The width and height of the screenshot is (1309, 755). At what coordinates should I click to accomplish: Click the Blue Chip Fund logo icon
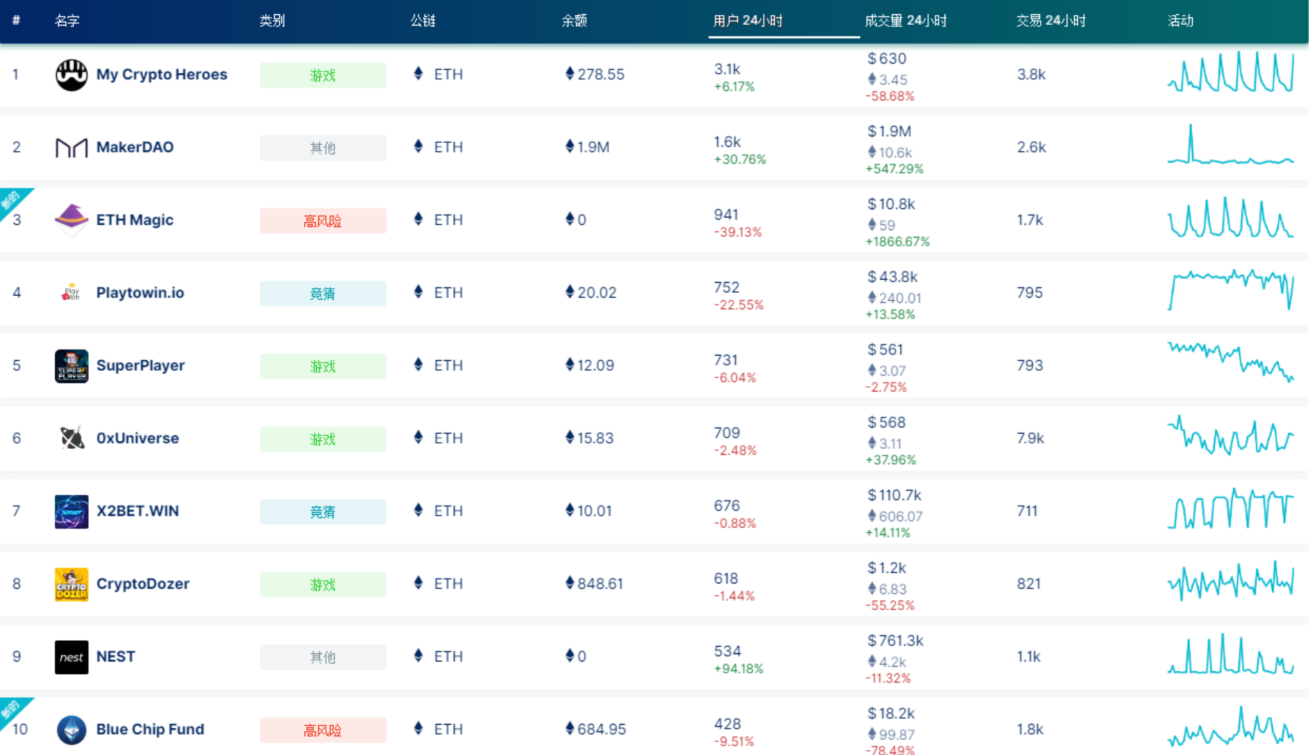tap(71, 730)
